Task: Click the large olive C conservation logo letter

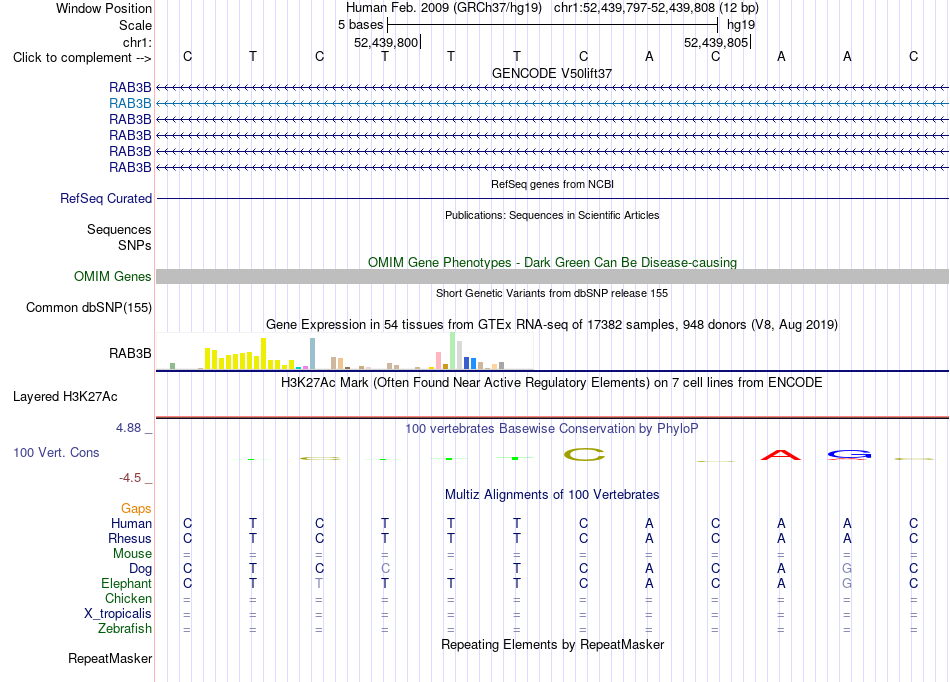Action: 584,455
